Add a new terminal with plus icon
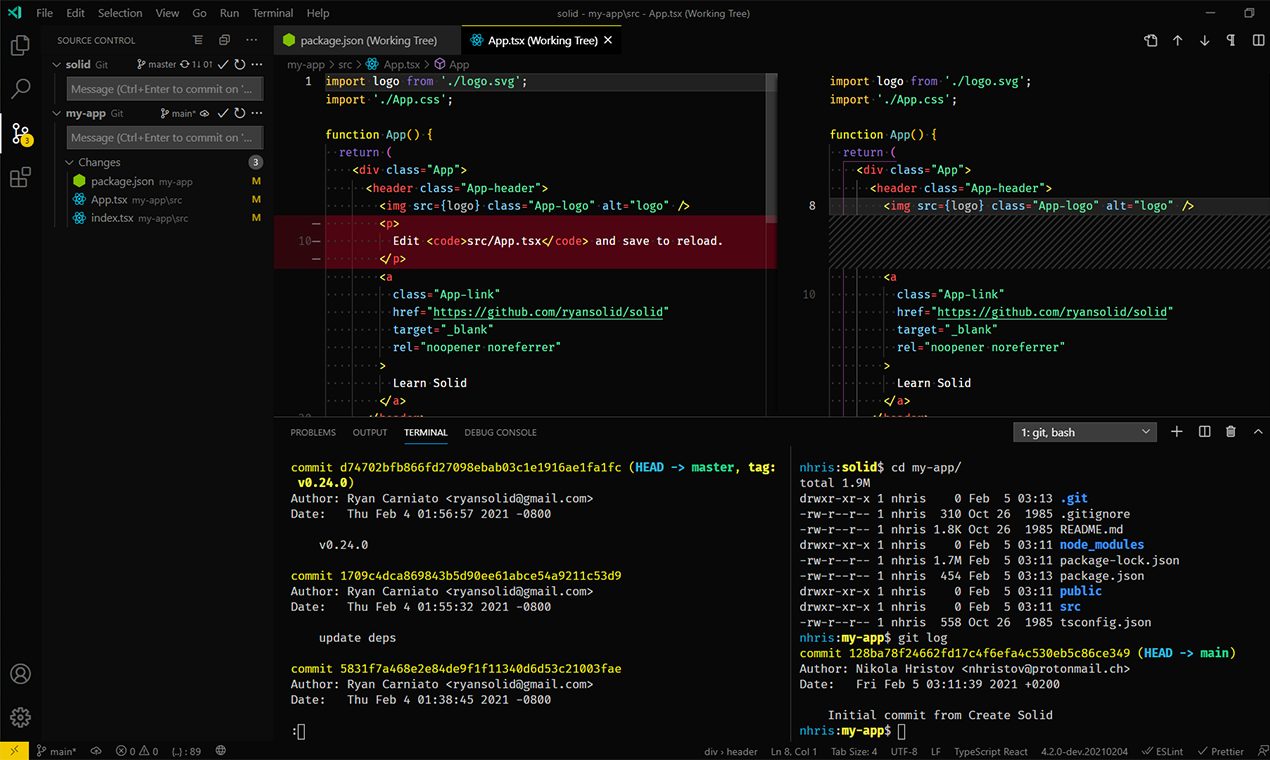This screenshot has width=1270, height=760. (x=1177, y=432)
